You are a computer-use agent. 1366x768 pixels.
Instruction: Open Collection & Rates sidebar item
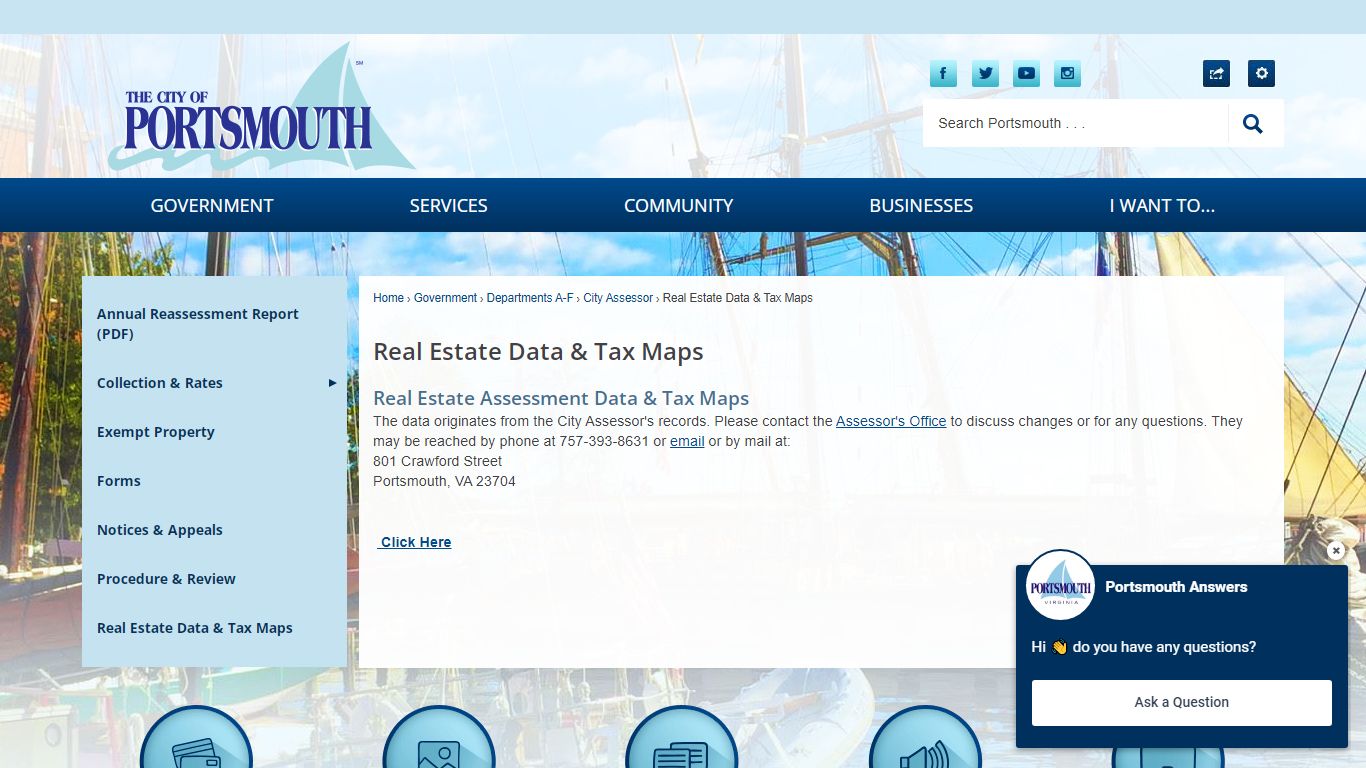click(160, 383)
